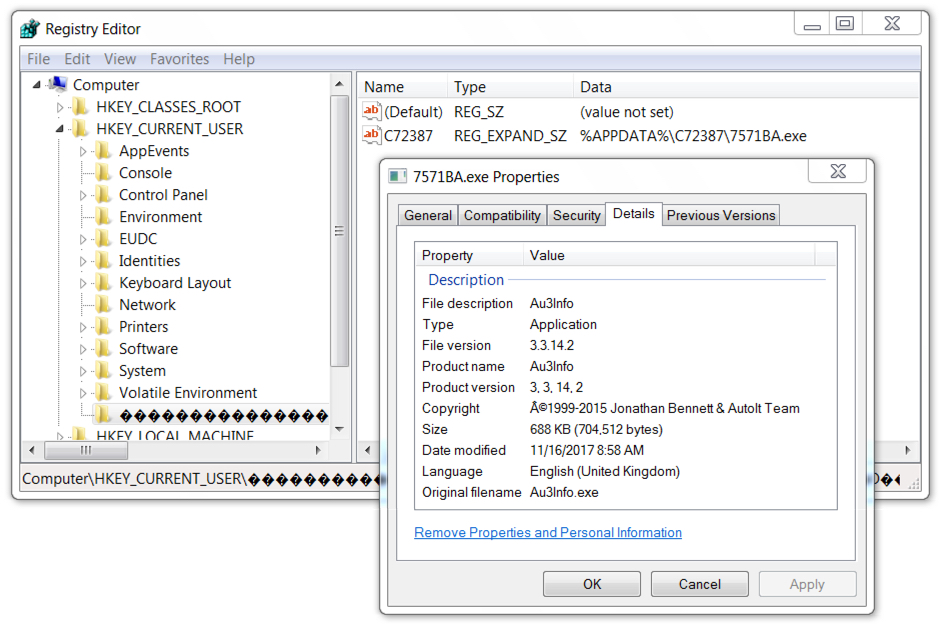Click the Apply button

pos(807,584)
